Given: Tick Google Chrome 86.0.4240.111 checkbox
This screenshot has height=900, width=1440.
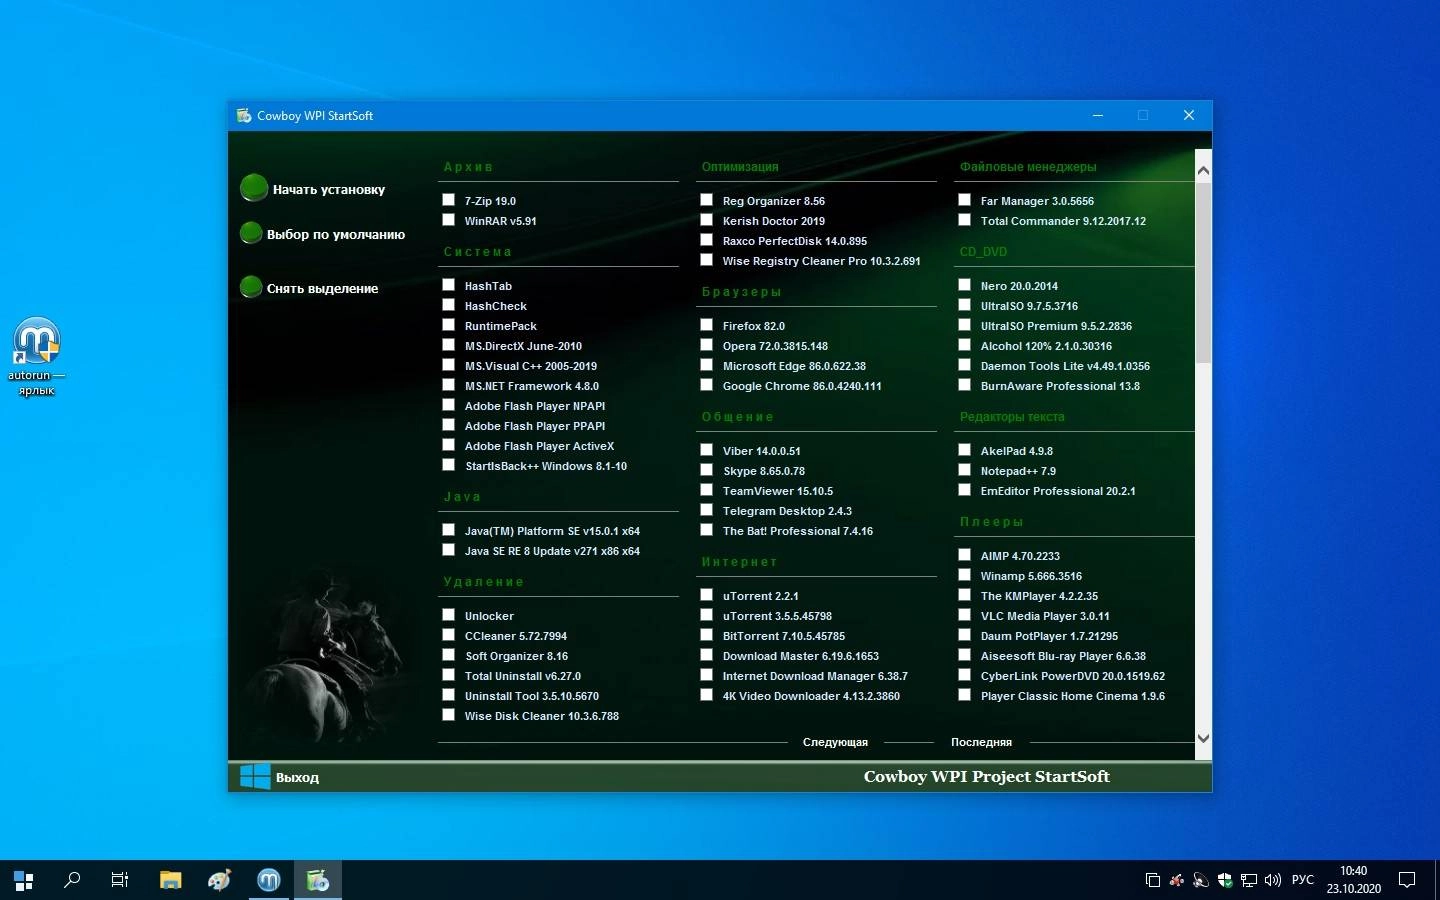Looking at the screenshot, I should click(x=707, y=385).
